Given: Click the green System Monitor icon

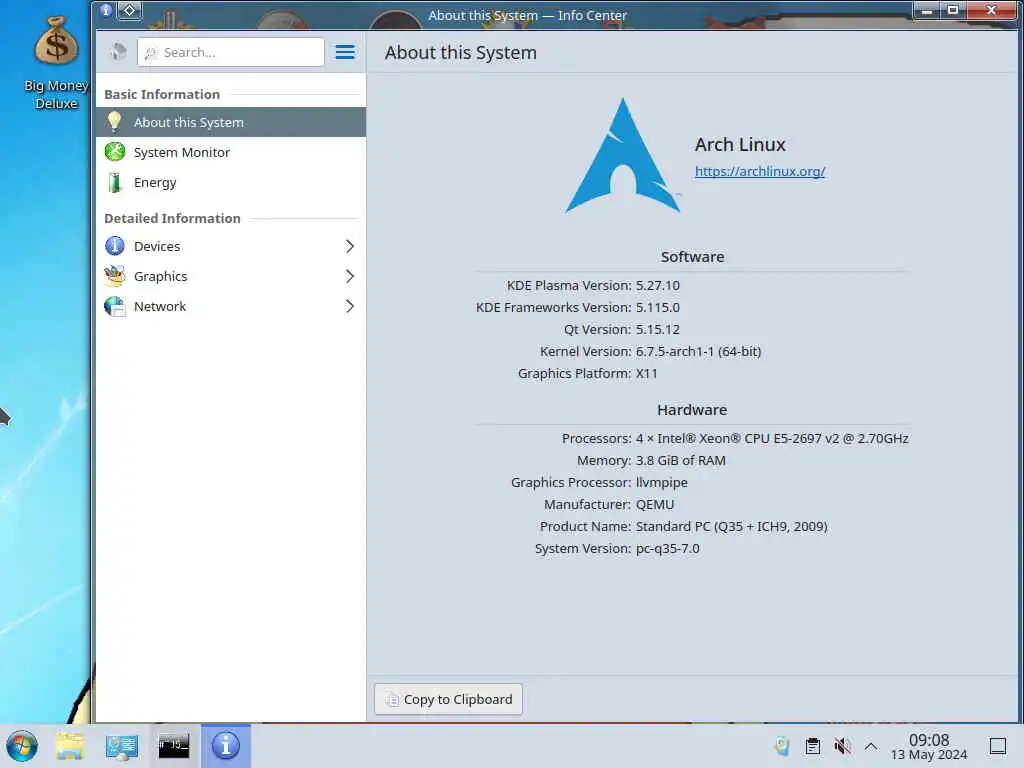Looking at the screenshot, I should pyautogui.click(x=115, y=152).
